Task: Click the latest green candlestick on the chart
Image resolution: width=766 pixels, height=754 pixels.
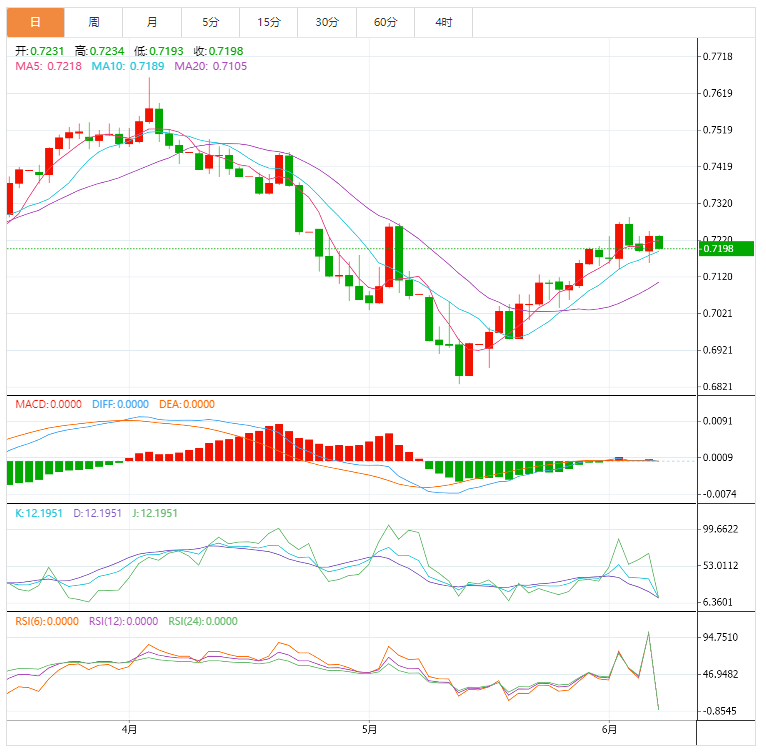Action: [659, 242]
